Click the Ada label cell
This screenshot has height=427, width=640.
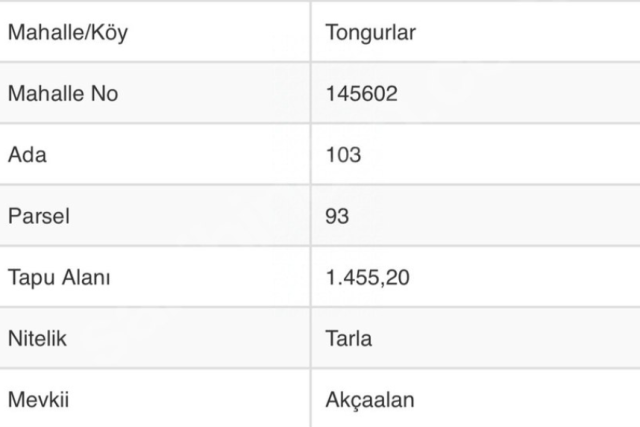coord(26,155)
